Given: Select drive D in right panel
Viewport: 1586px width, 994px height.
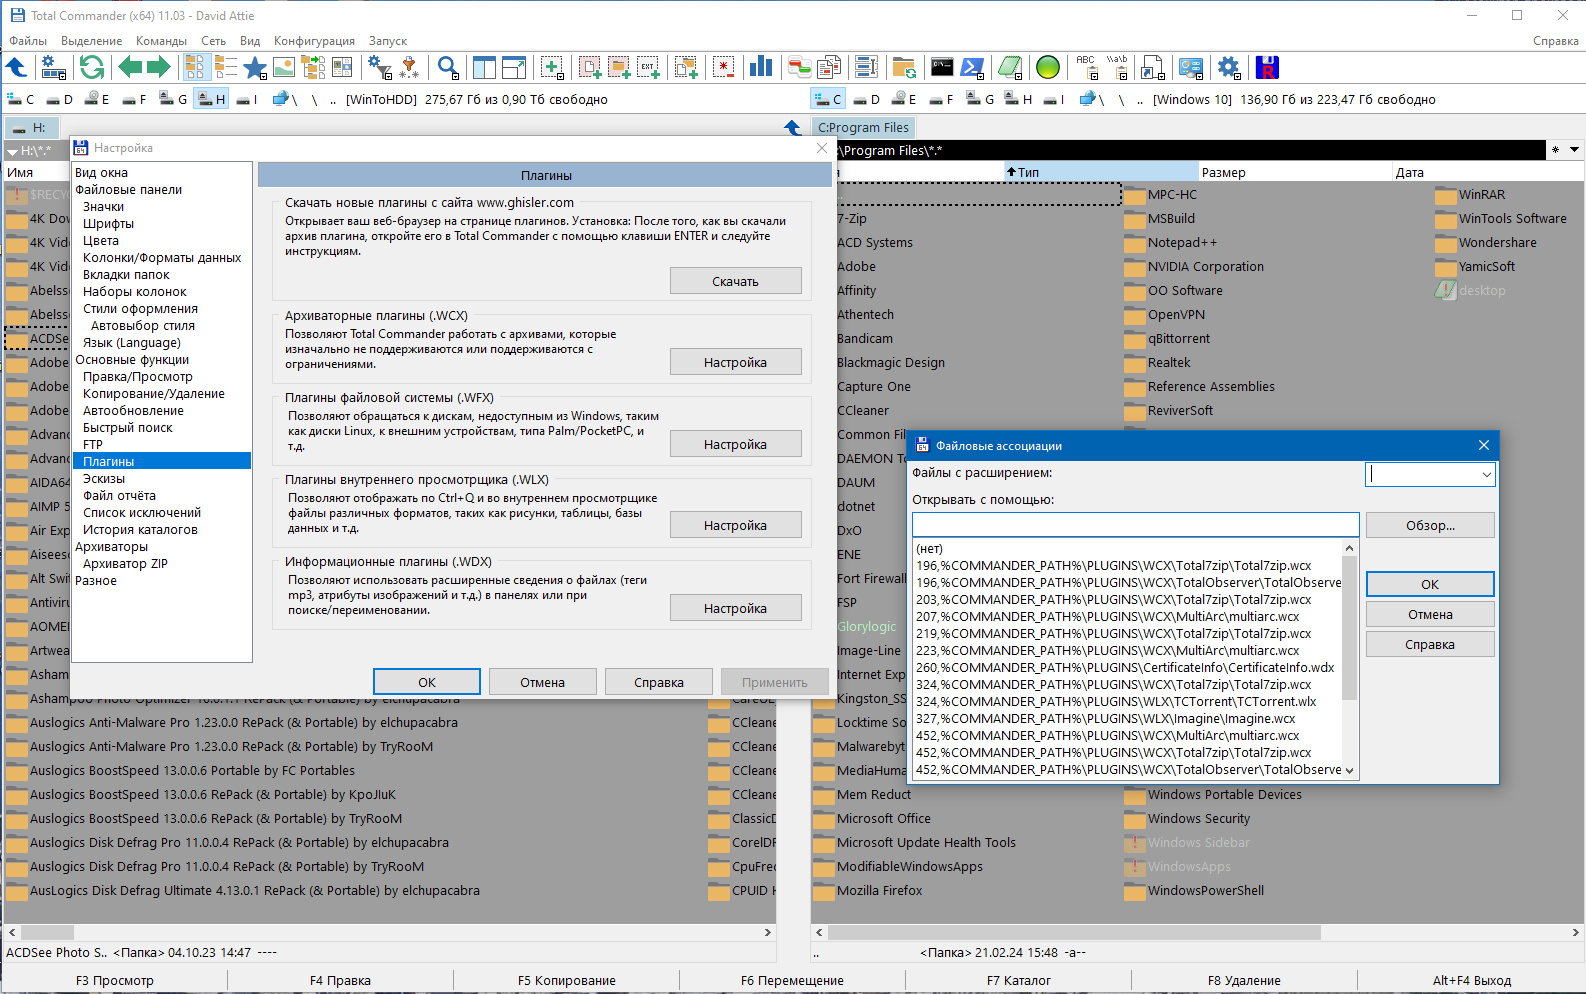Looking at the screenshot, I should point(866,99).
